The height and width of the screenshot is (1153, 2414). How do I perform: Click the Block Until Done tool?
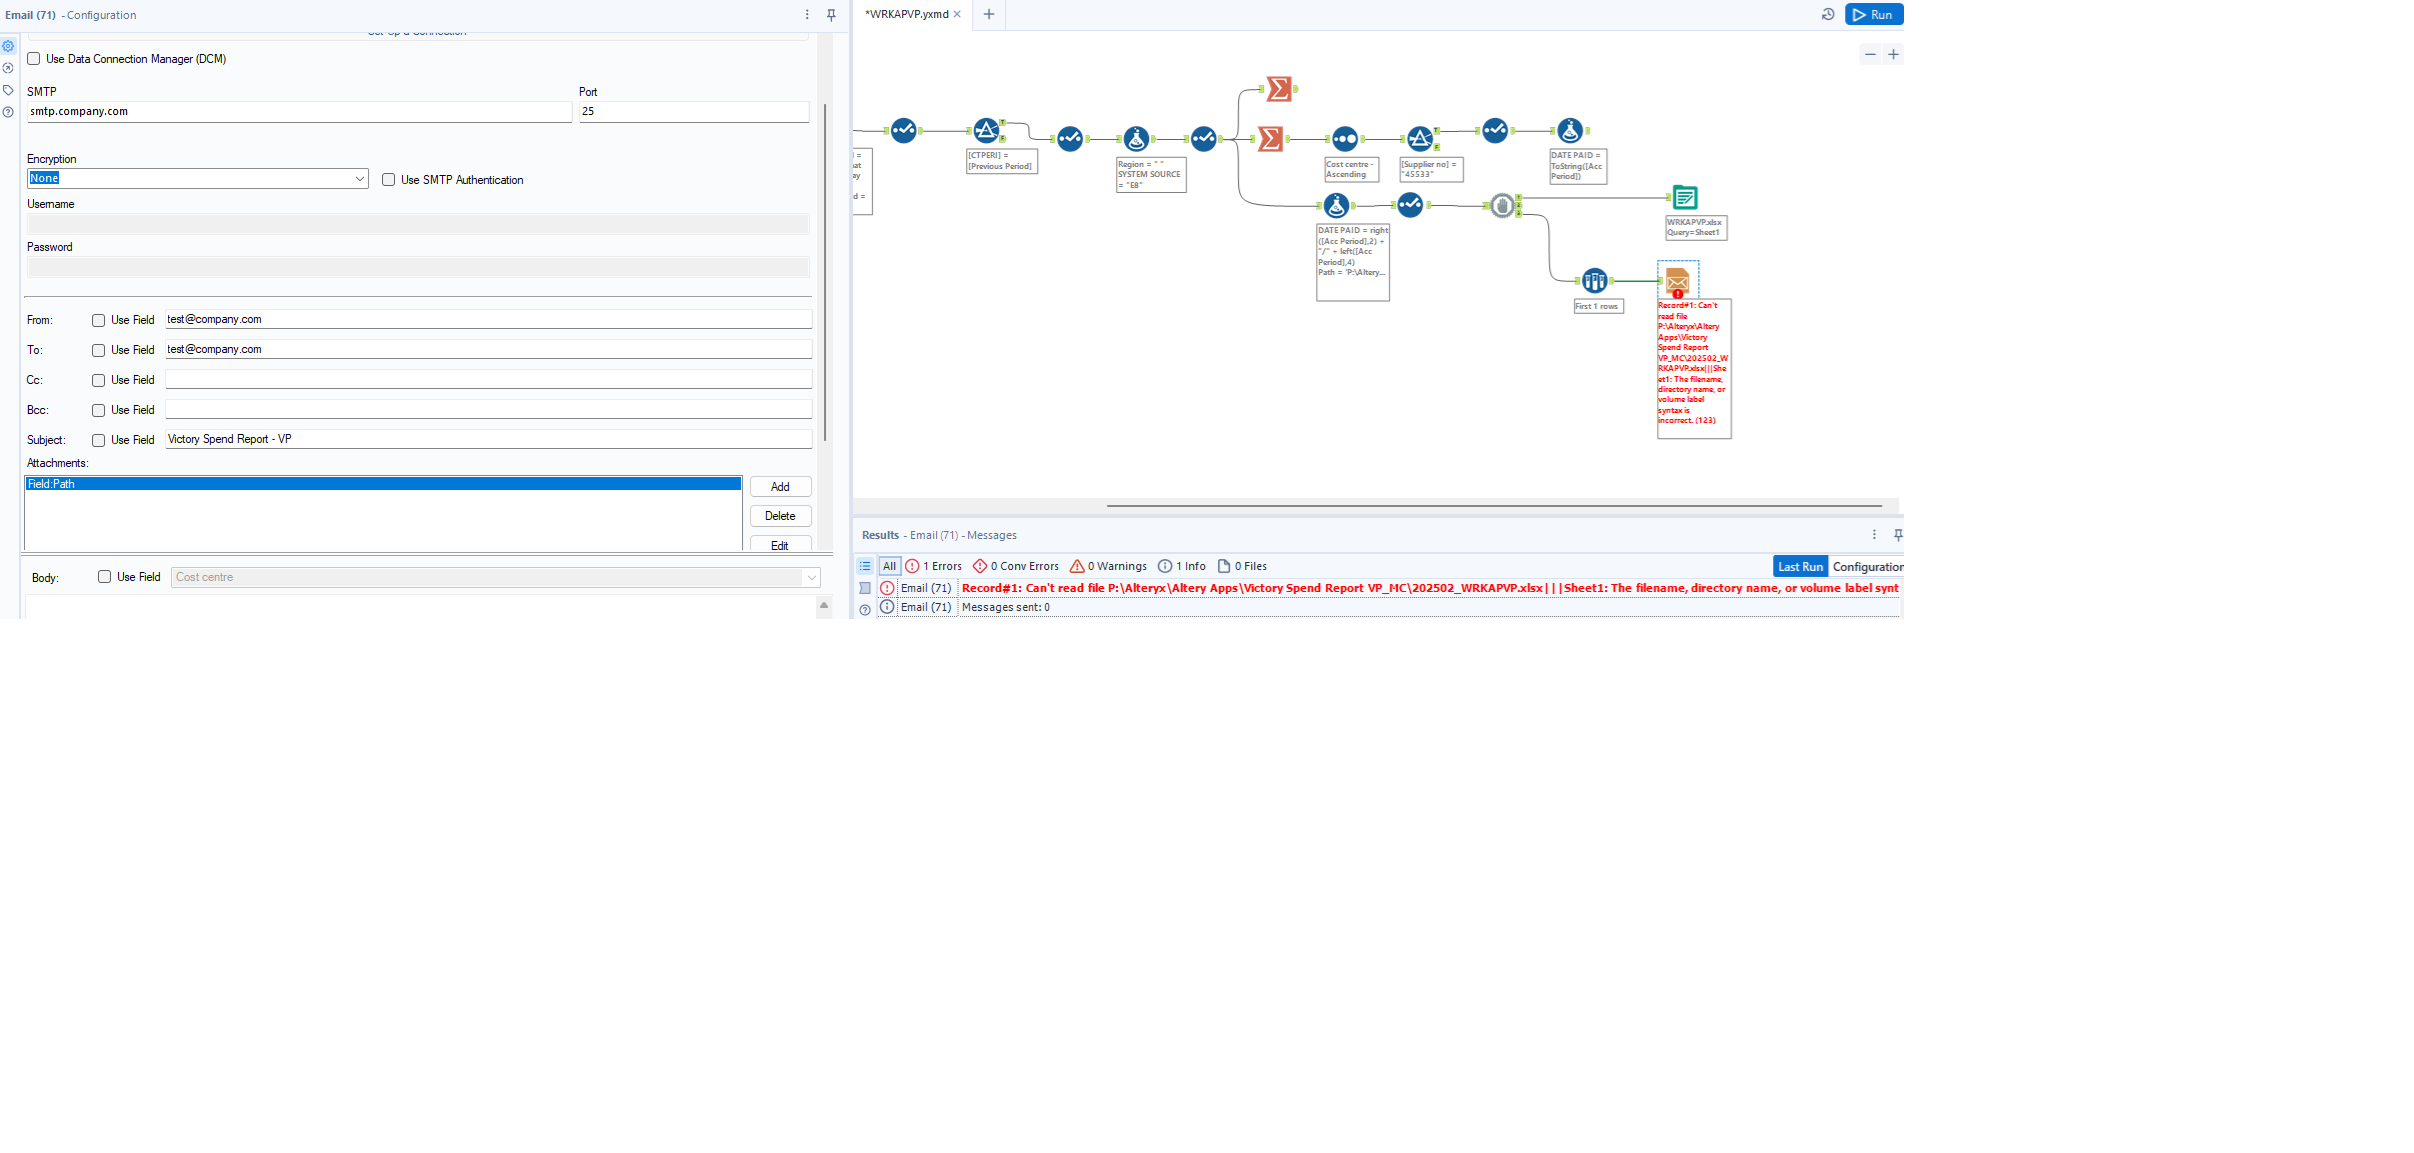1502,206
